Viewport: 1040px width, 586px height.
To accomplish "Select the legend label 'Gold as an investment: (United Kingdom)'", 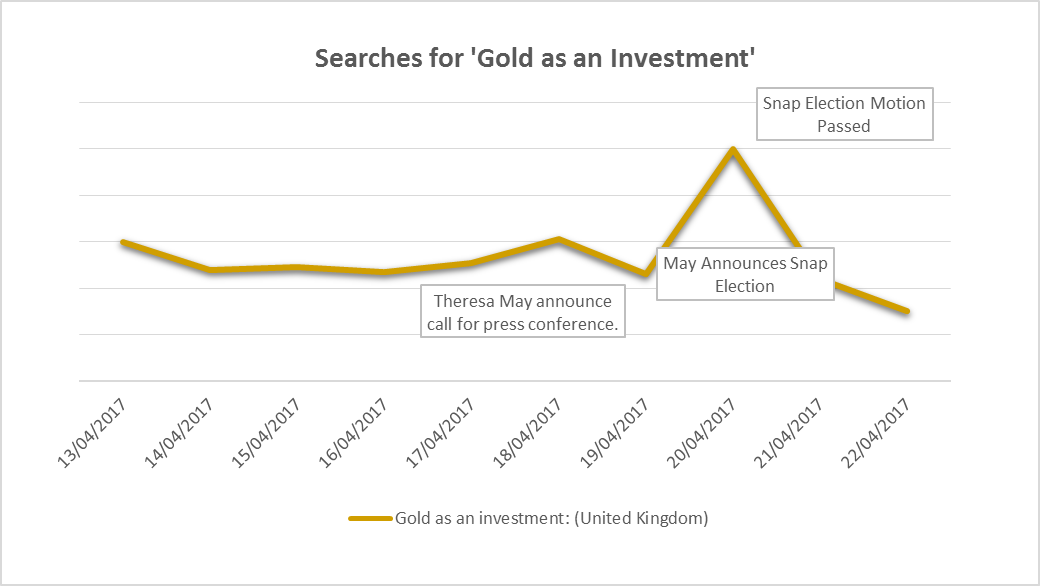I will click(x=551, y=518).
